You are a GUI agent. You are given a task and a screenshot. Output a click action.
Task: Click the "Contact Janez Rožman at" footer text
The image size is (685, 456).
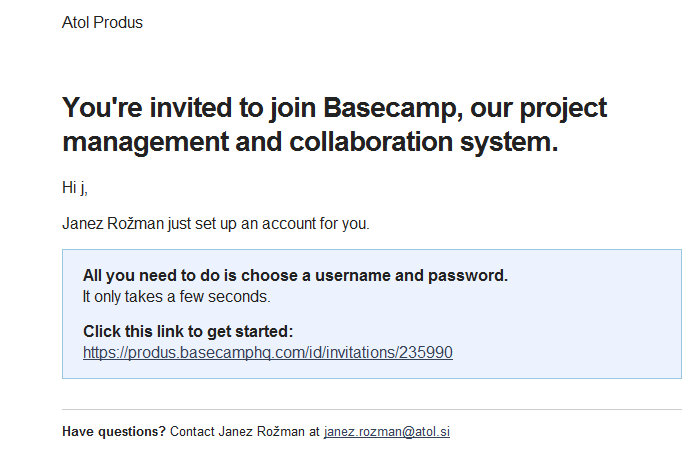click(245, 432)
